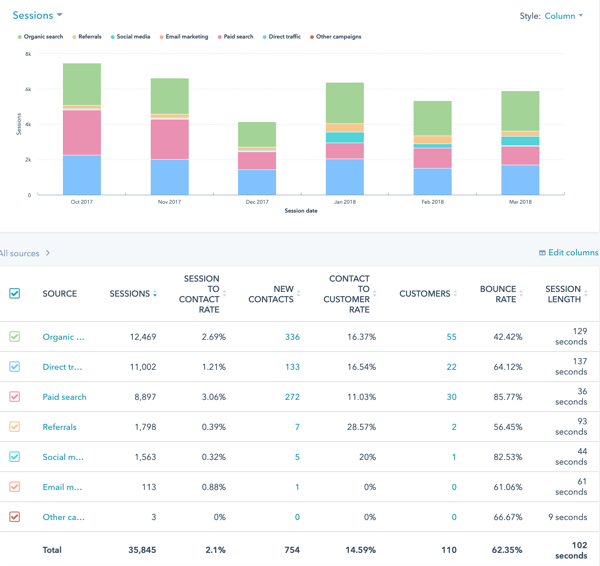The image size is (600, 566).
Task: Open Direct traffic customers count 22
Action: coord(452,367)
